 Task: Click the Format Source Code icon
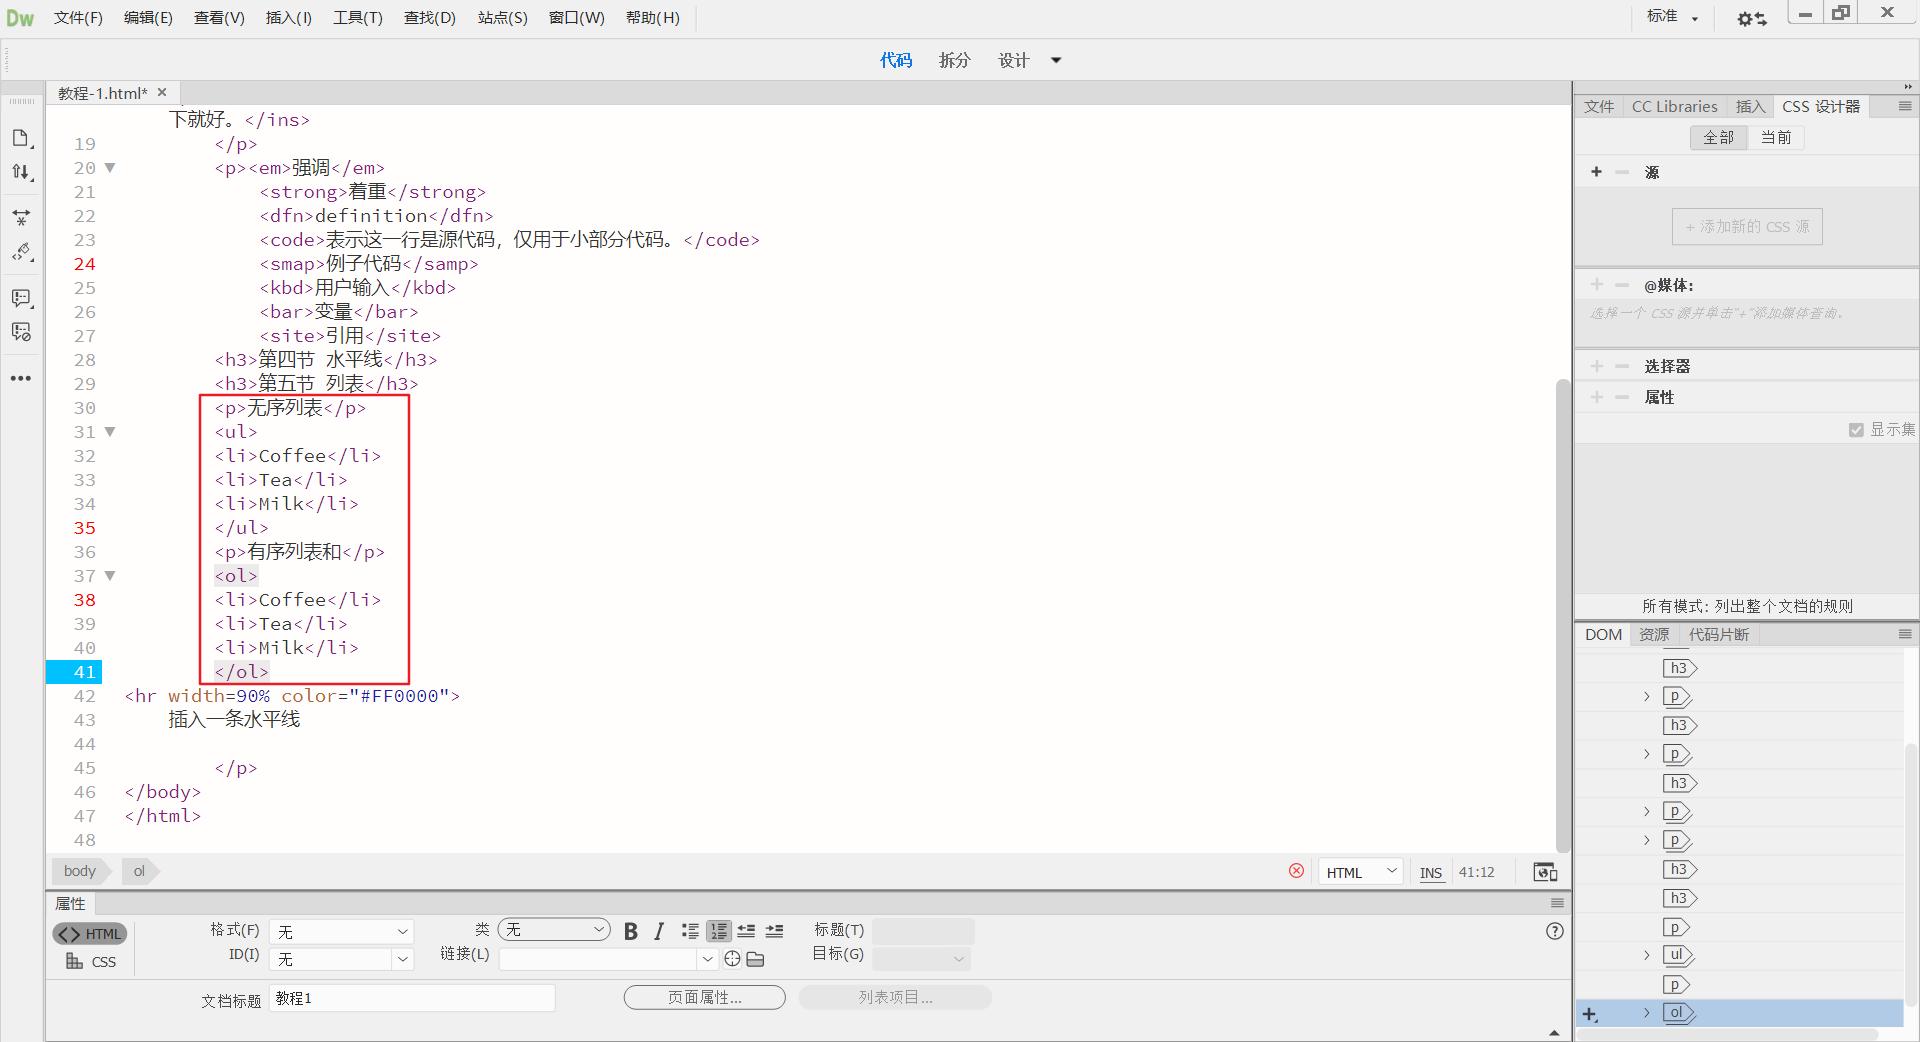21,252
